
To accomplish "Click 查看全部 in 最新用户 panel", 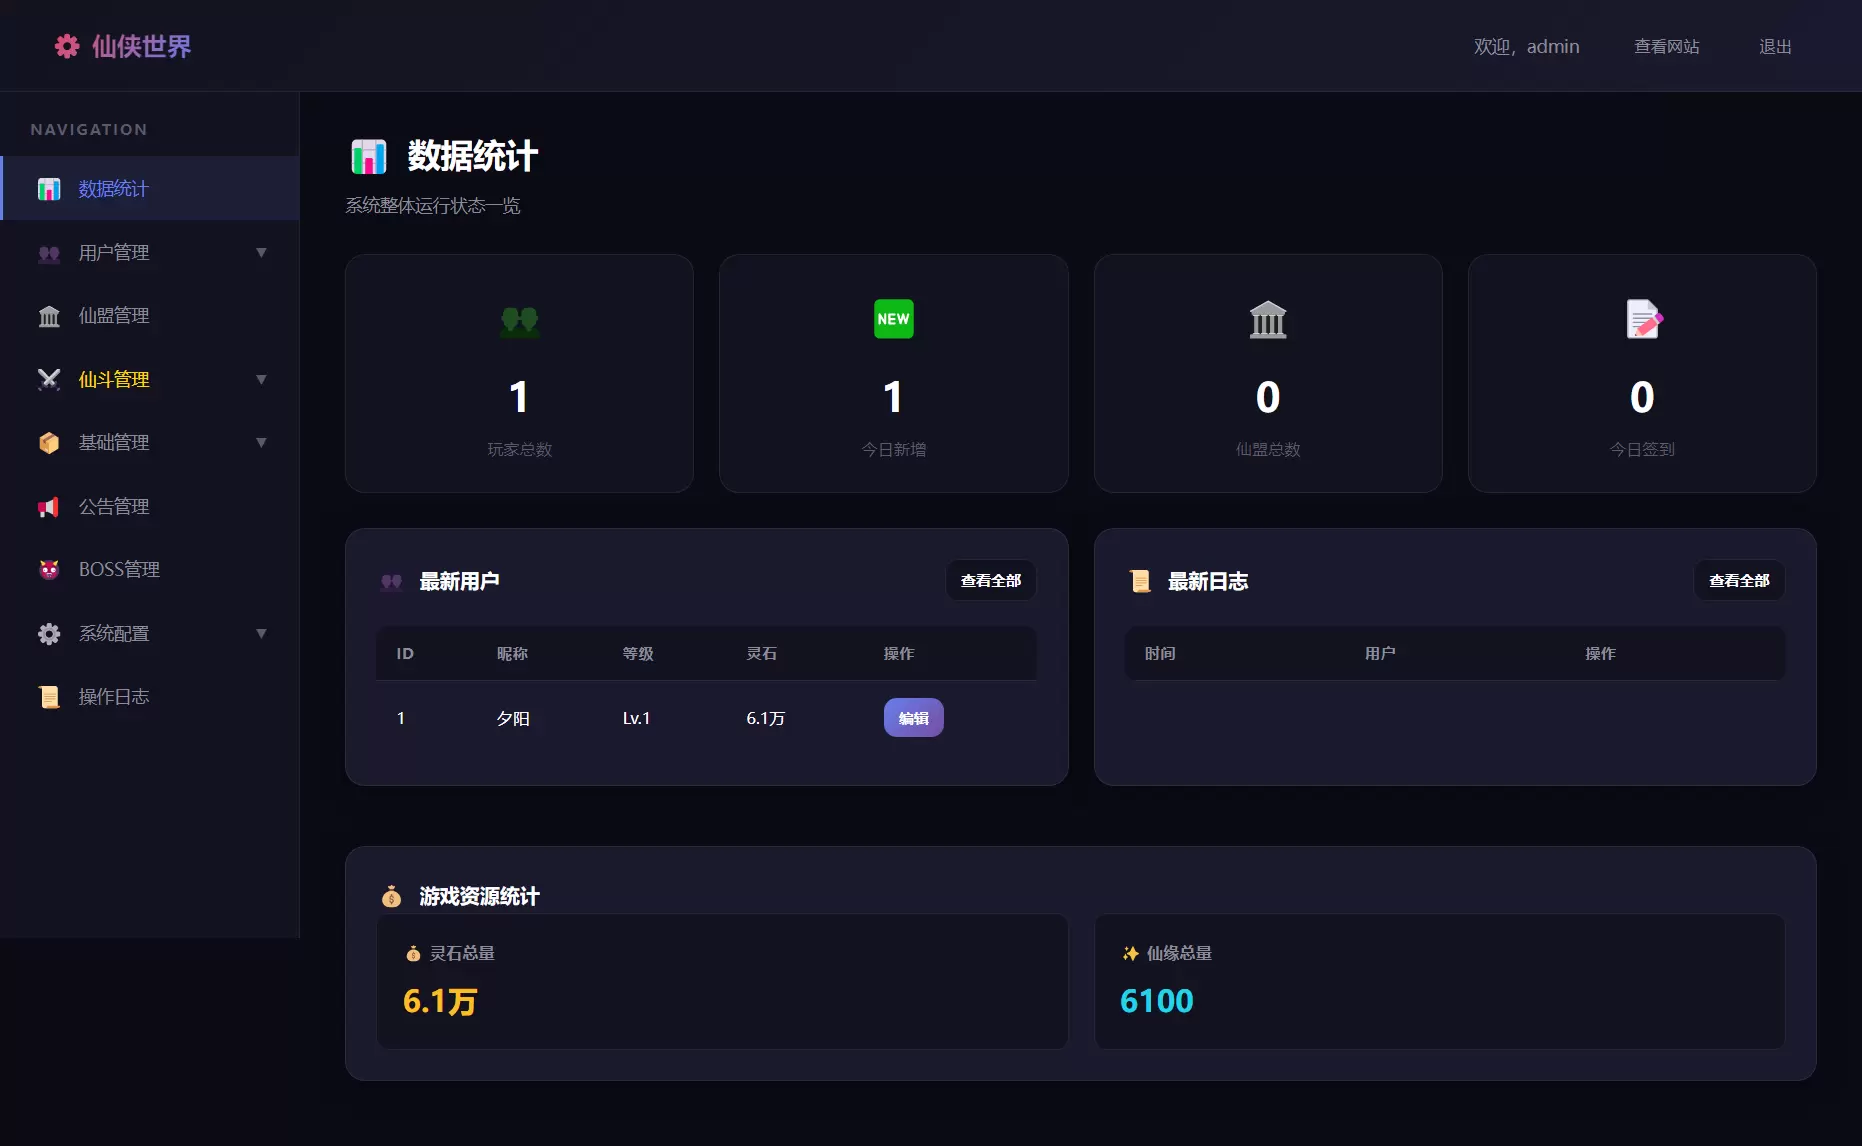I will click(x=991, y=581).
